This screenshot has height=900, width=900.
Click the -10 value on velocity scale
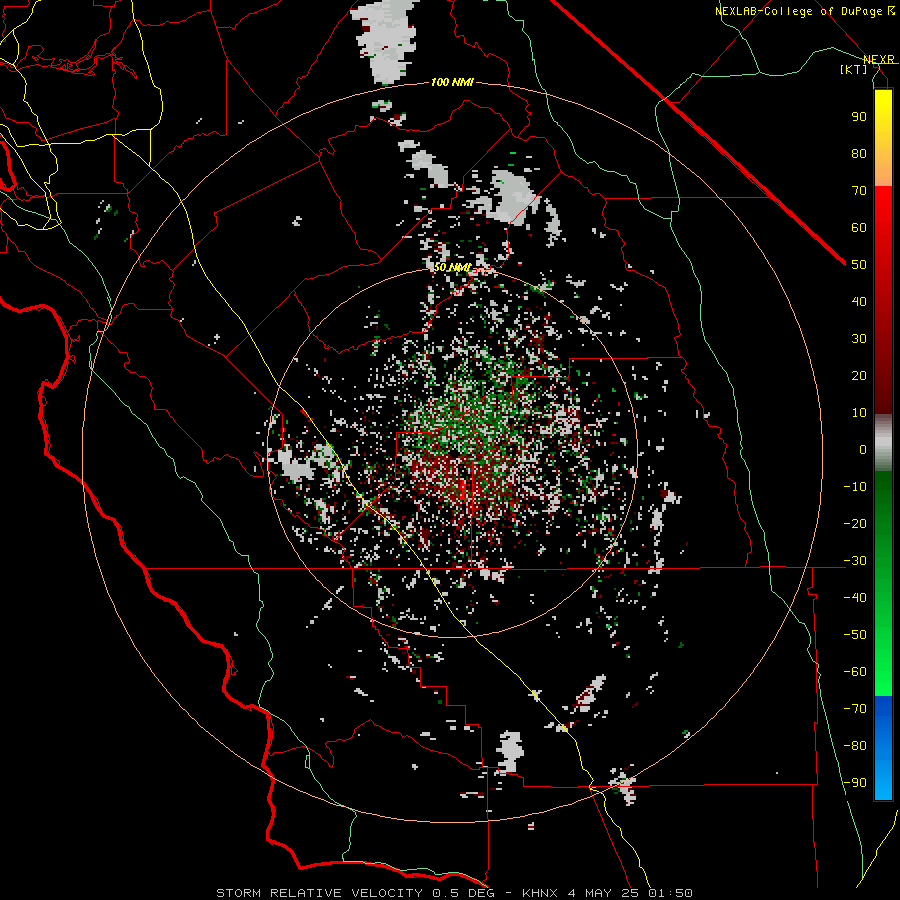(x=855, y=487)
